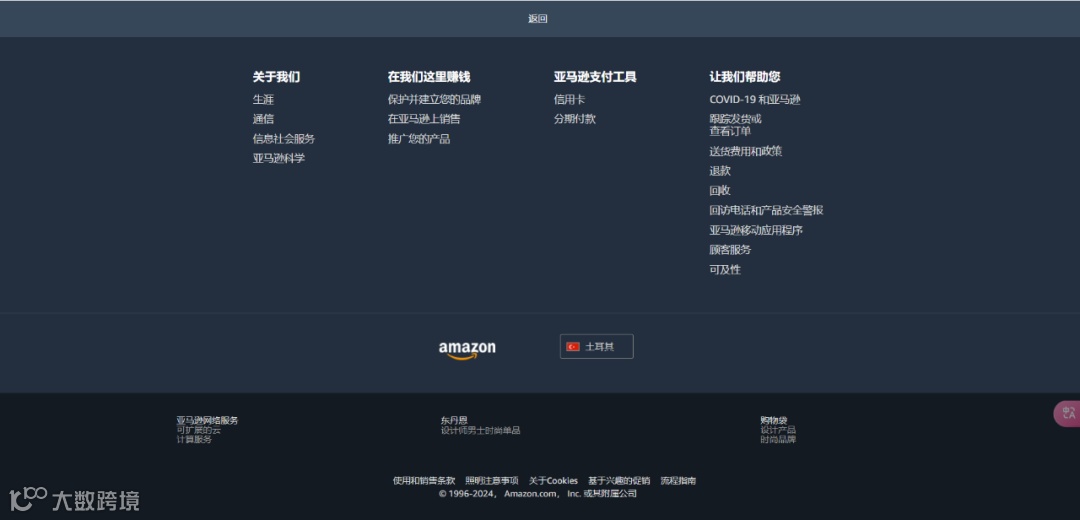Open 在亚马逊上销售 link
This screenshot has width=1080, height=520.
[x=424, y=119]
